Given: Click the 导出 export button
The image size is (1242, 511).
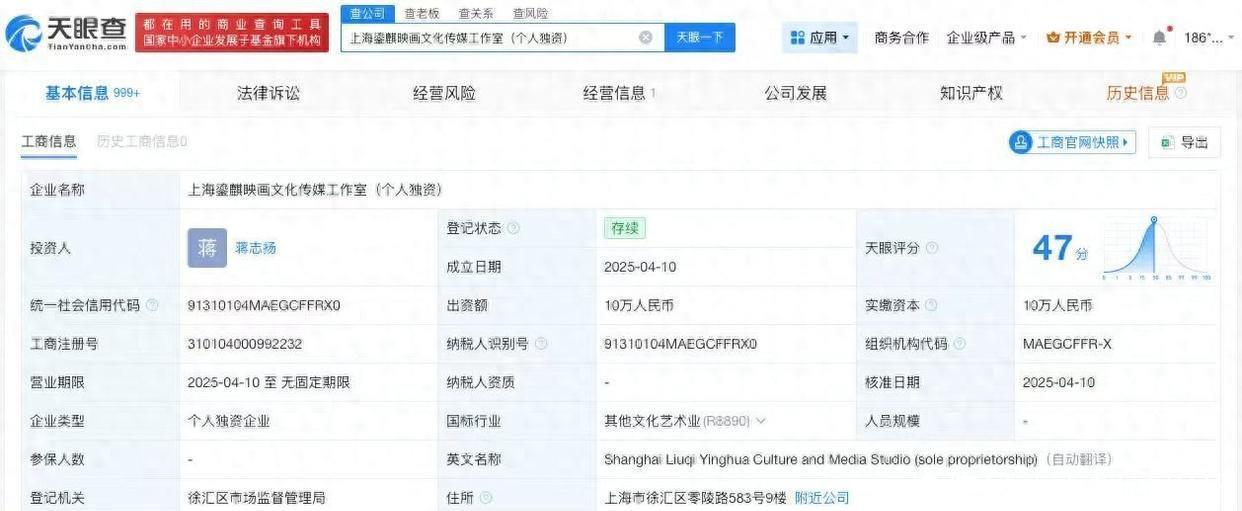Looking at the screenshot, I should point(1184,142).
